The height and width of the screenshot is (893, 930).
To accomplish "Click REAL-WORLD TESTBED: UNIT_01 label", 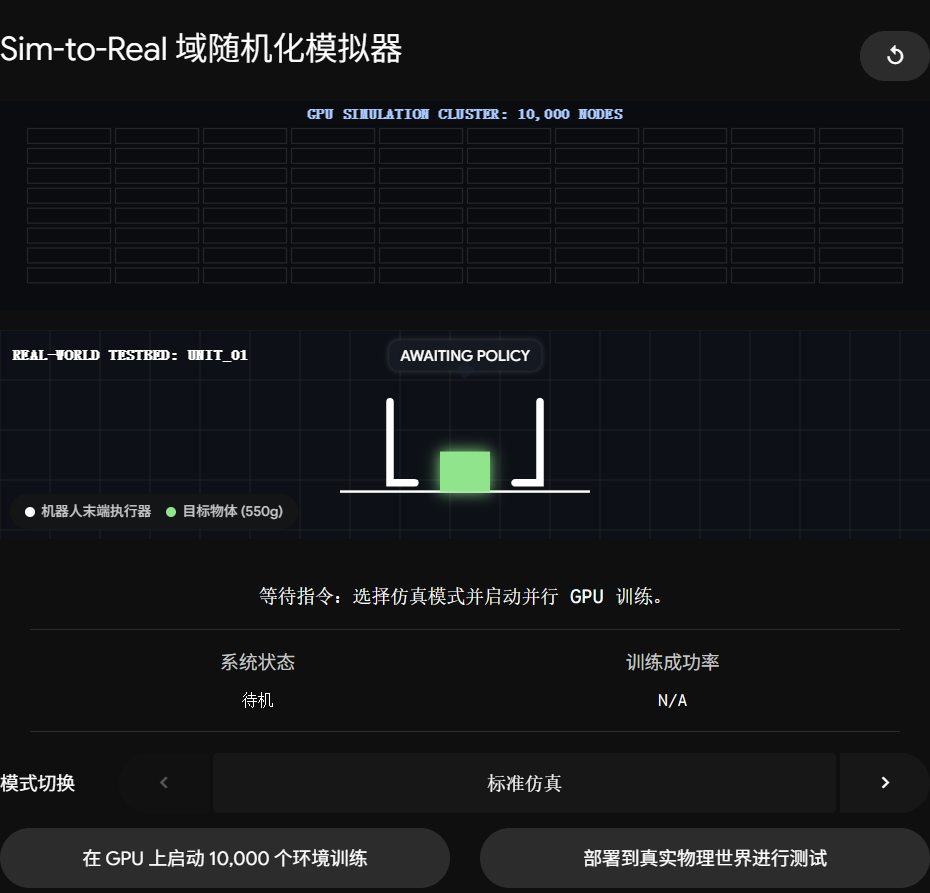I will 130,355.
